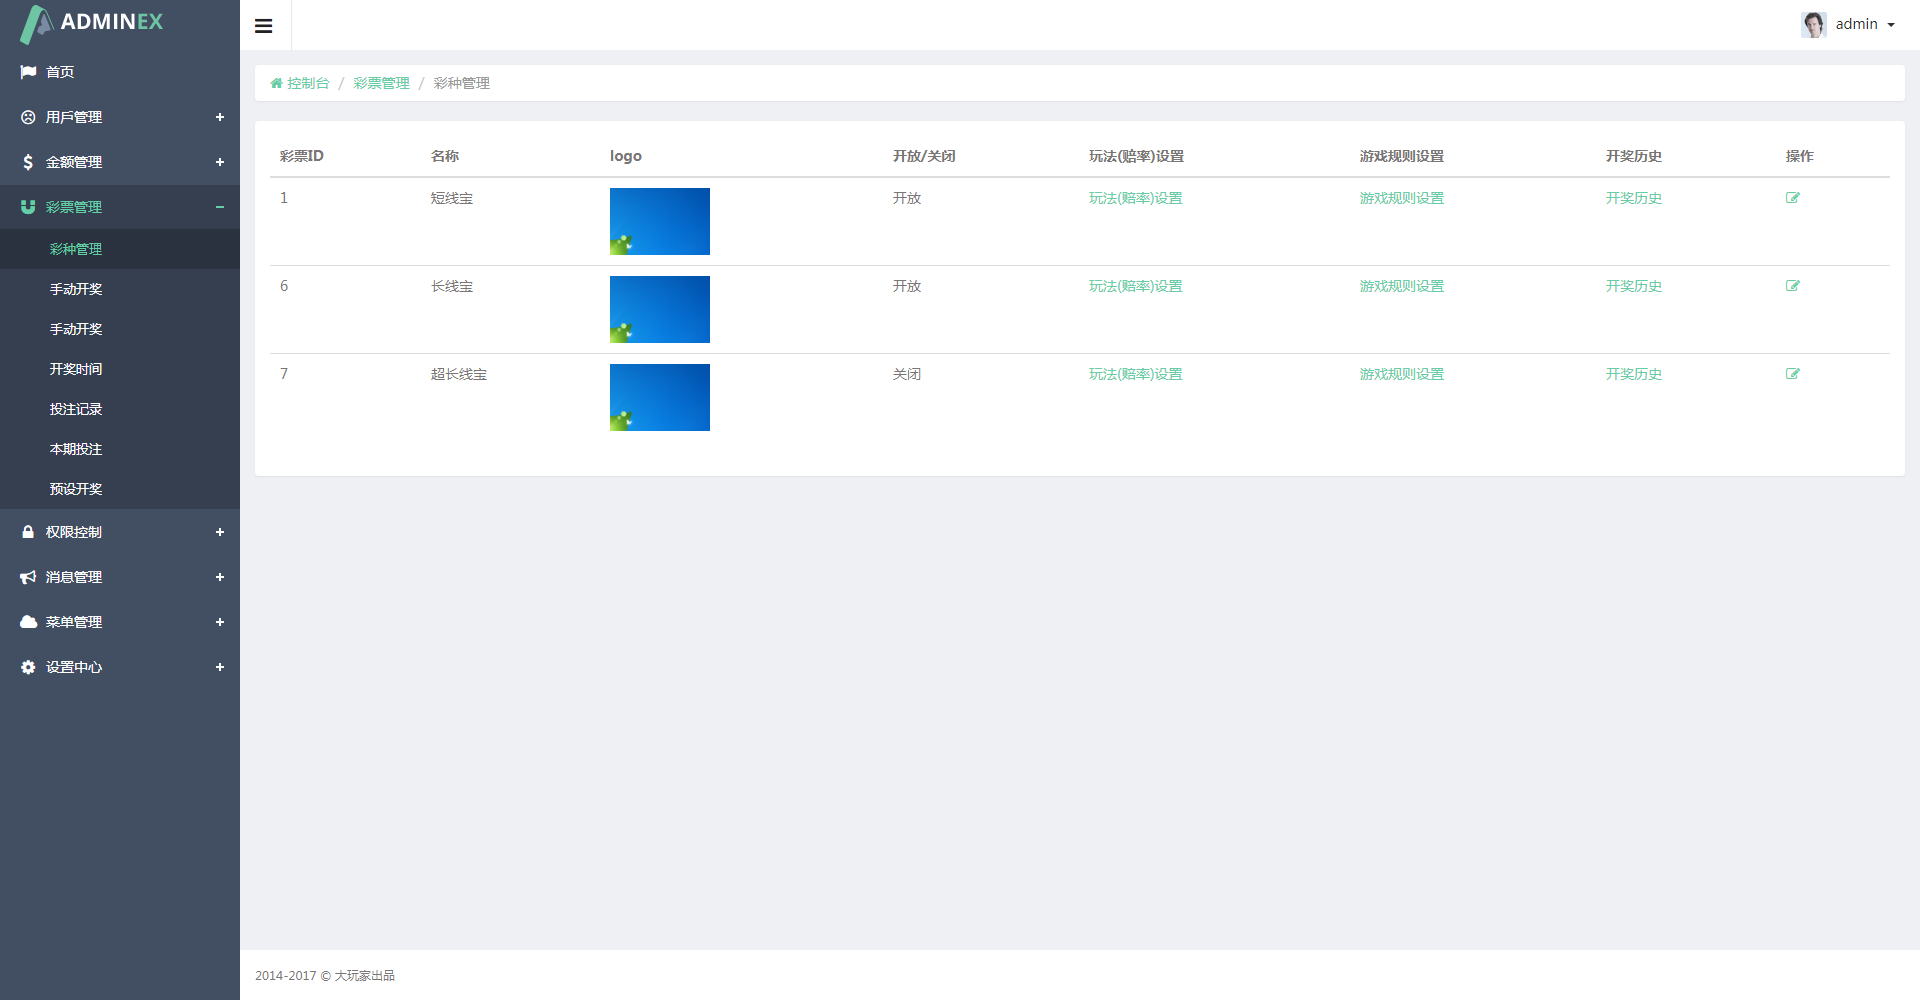The image size is (1920, 1000).
Task: Open 玩法(赔率)设置 link for 短线宝
Action: (x=1135, y=198)
